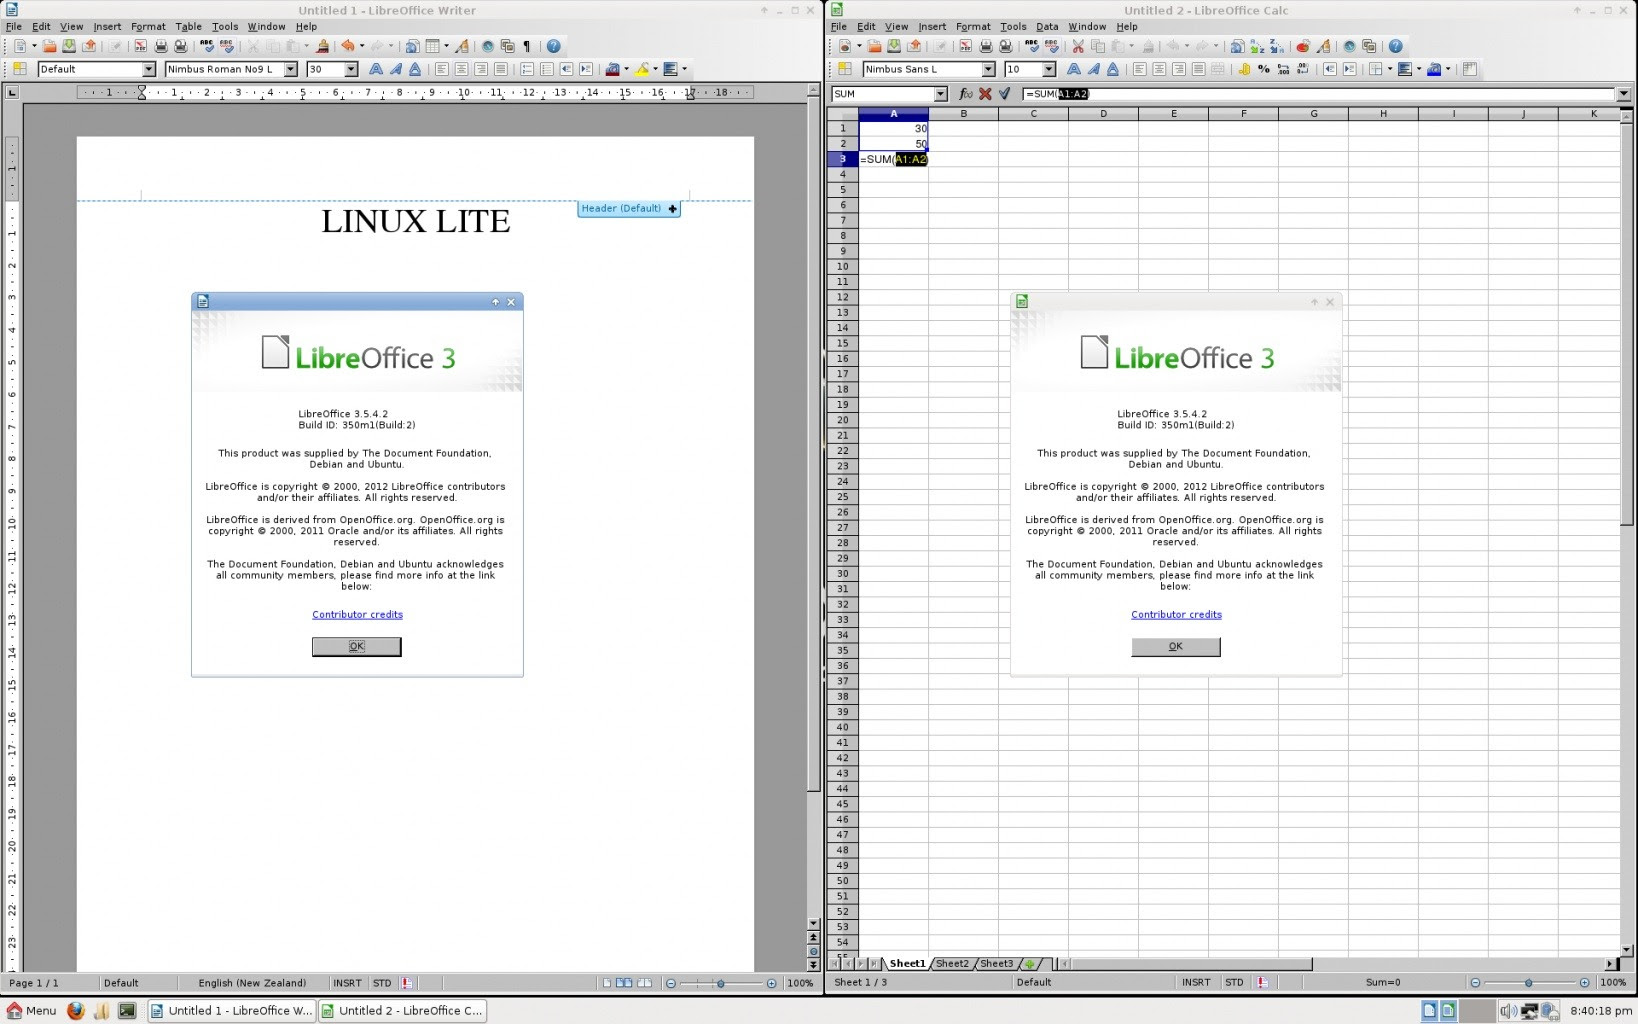Open the Function Wizard in Calc
Image resolution: width=1638 pixels, height=1024 pixels.
click(966, 93)
